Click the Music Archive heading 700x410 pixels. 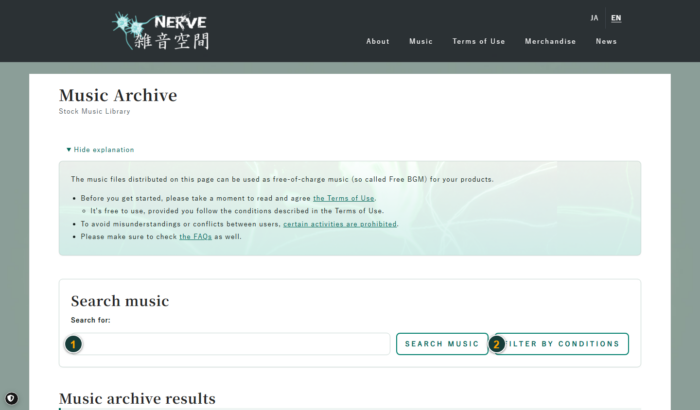tap(118, 95)
